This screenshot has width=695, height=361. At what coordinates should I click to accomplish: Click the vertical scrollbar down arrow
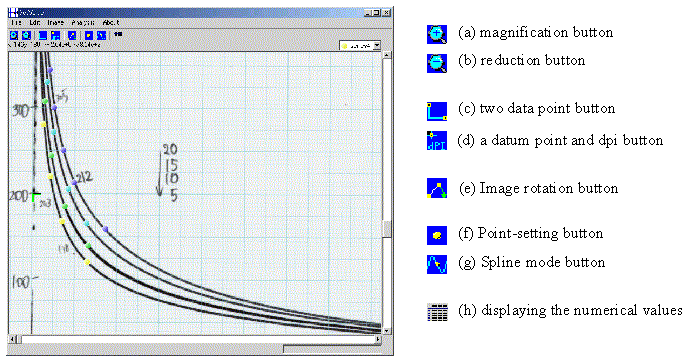pos(387,331)
